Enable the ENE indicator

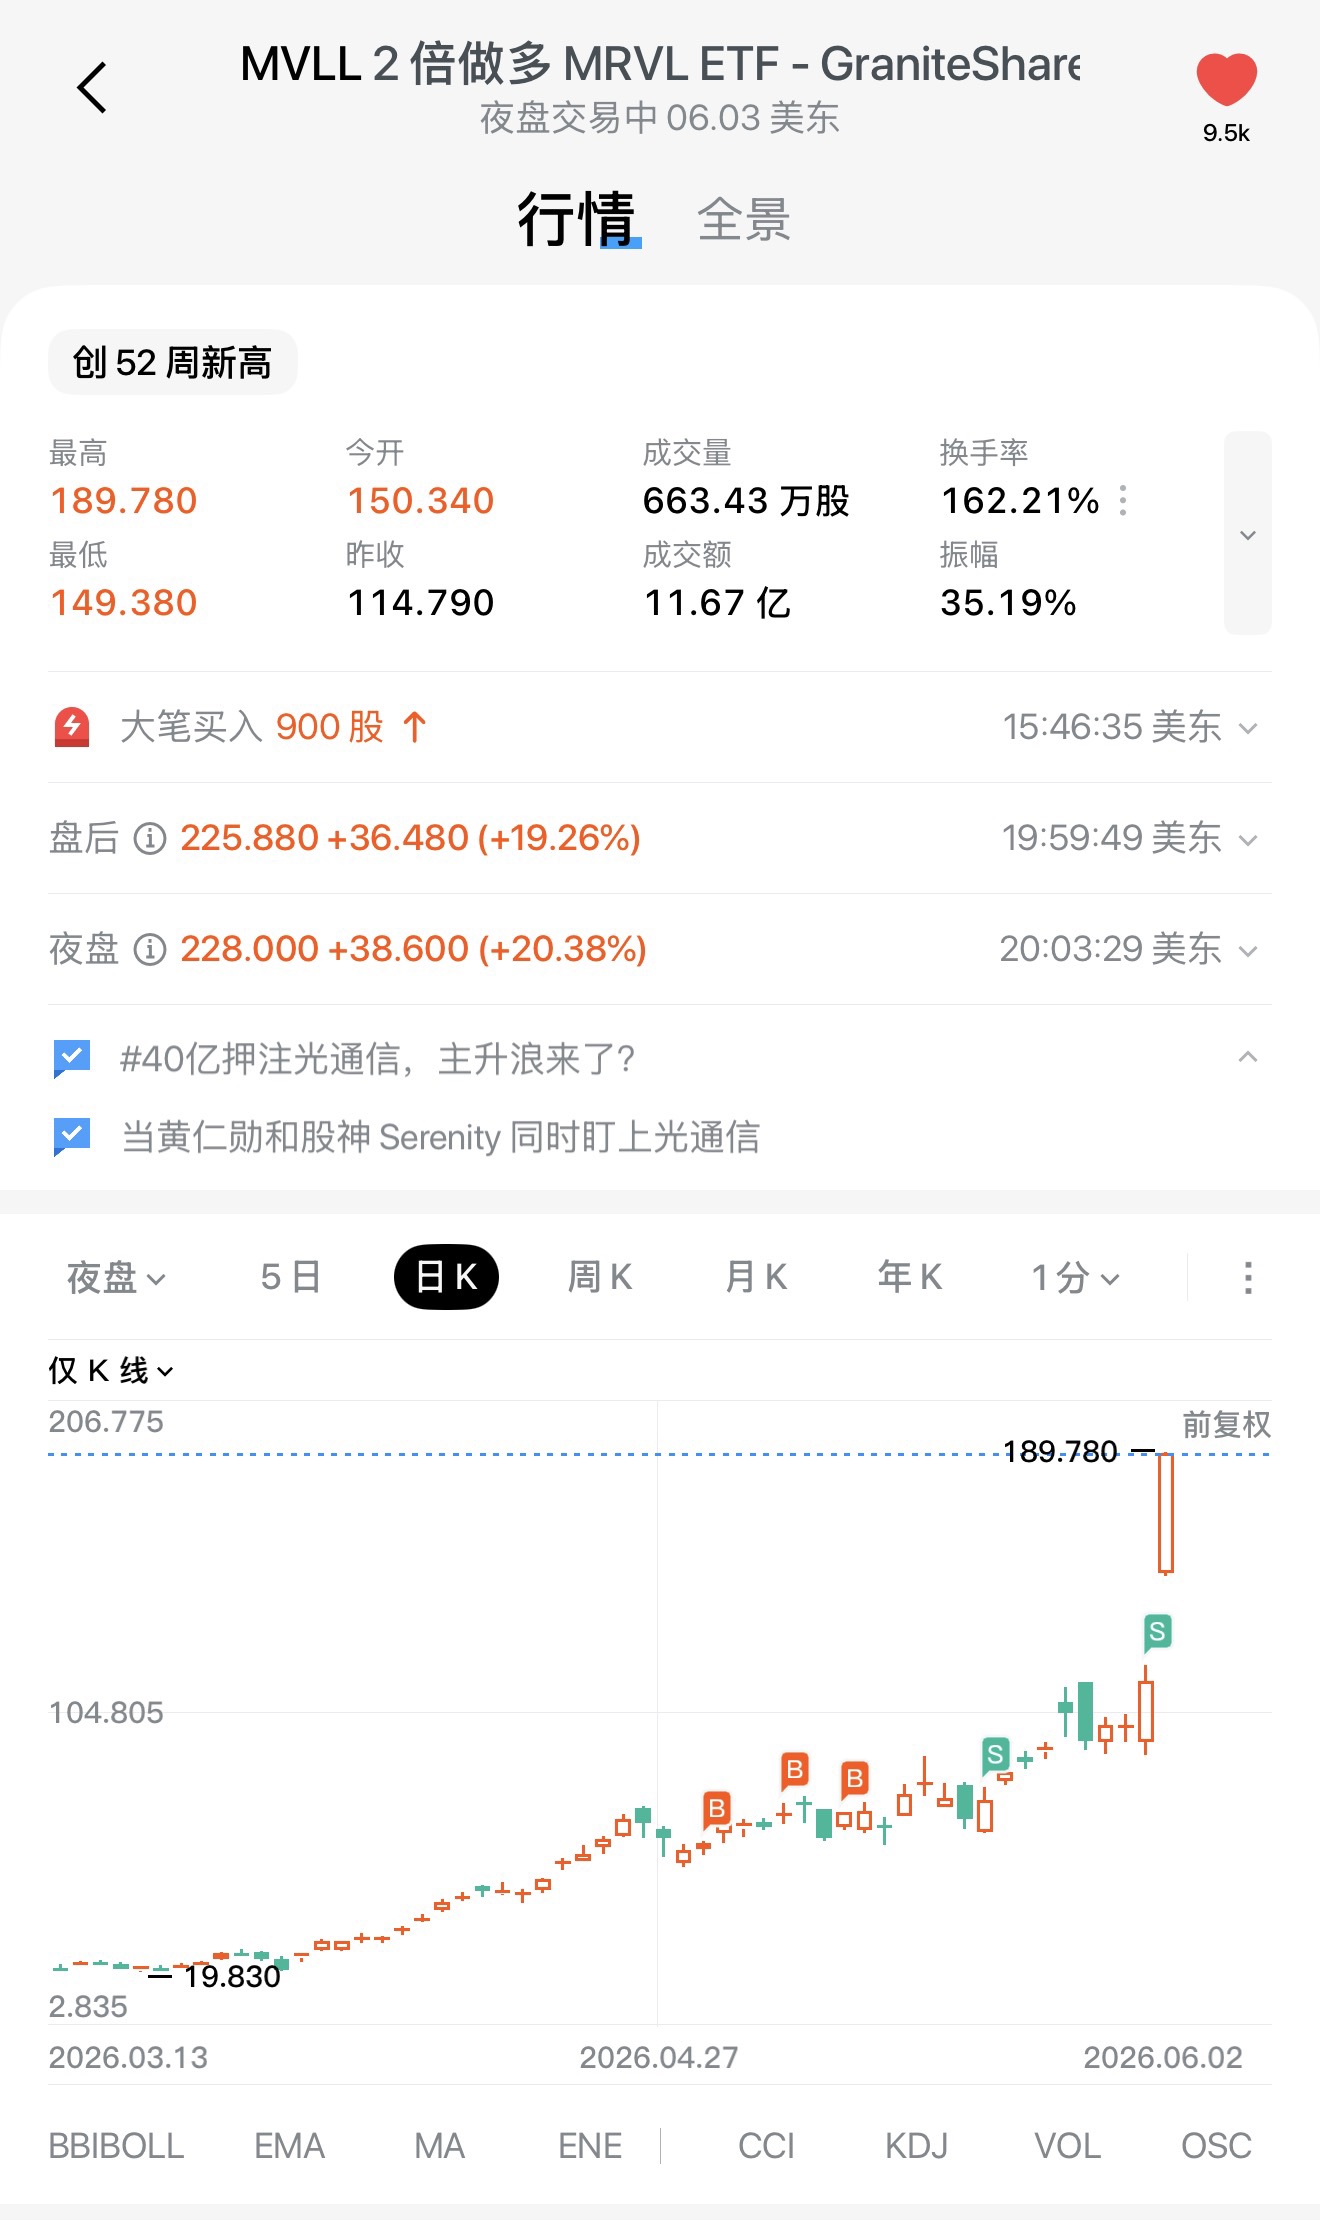tap(590, 2145)
